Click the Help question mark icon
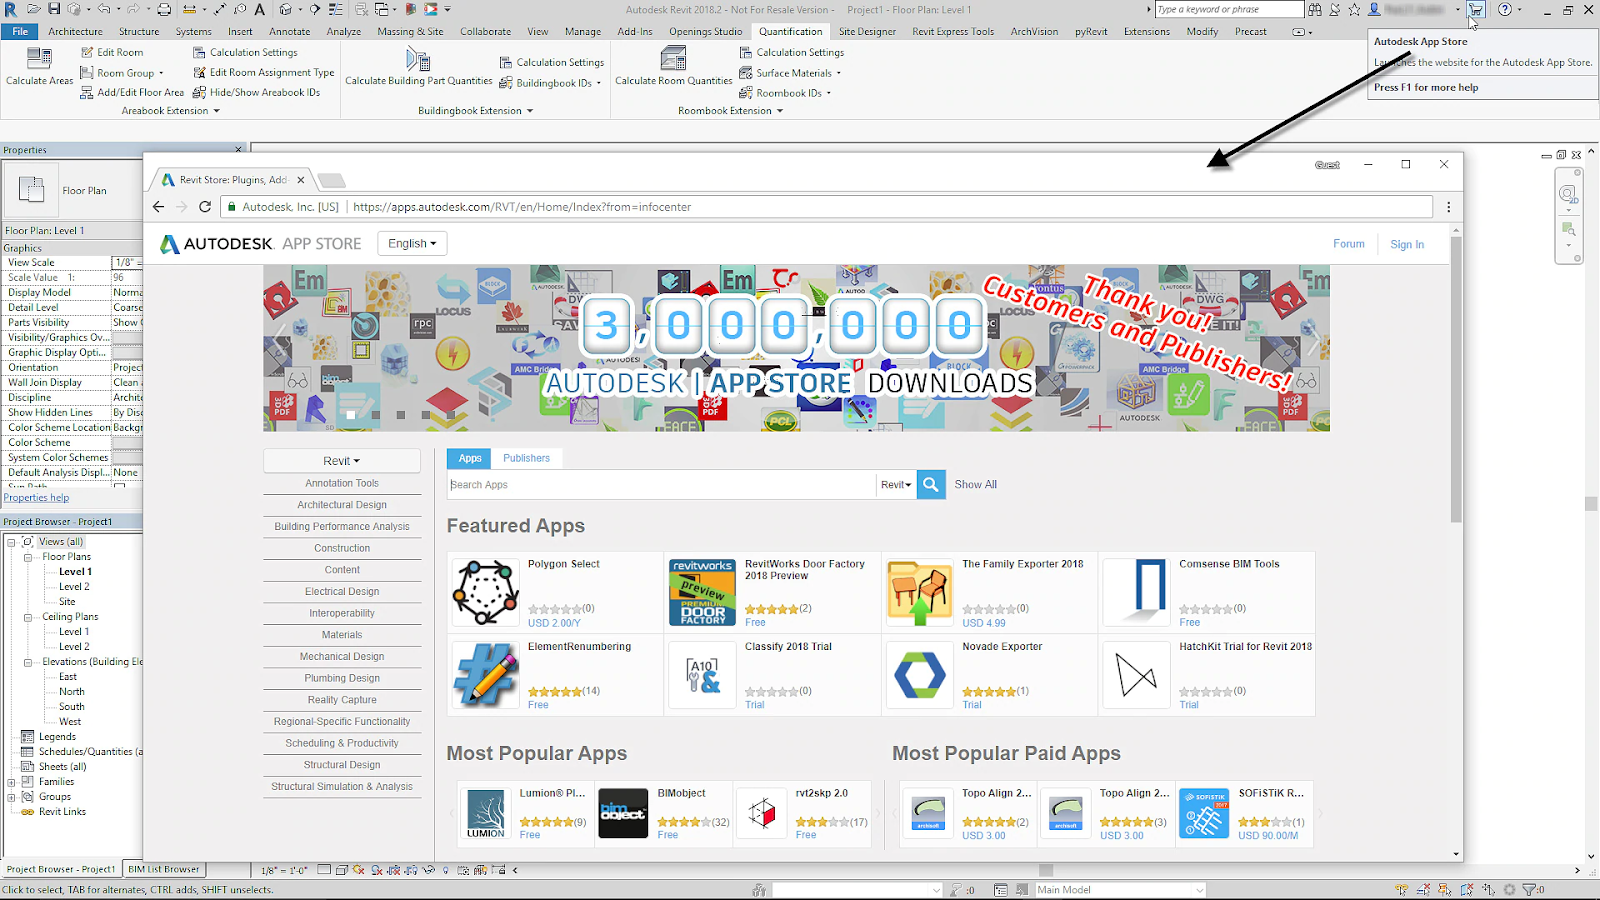This screenshot has width=1600, height=900. click(1504, 9)
